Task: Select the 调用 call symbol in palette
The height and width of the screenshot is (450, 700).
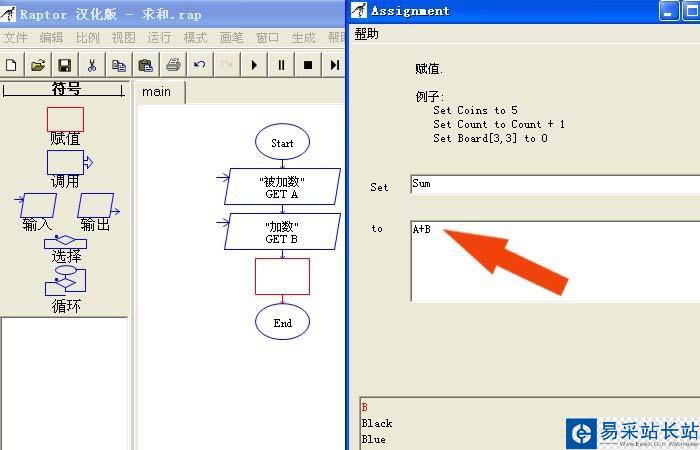Action: [x=69, y=169]
